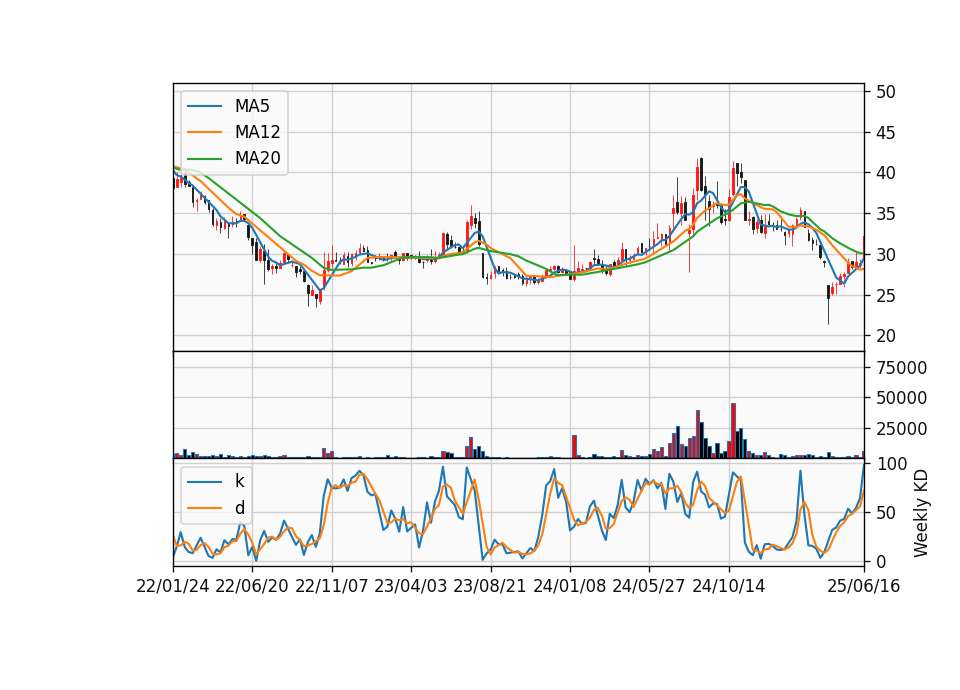This screenshot has width=960, height=690.
Task: Select the 22/11/07 date label
Action: click(332, 586)
